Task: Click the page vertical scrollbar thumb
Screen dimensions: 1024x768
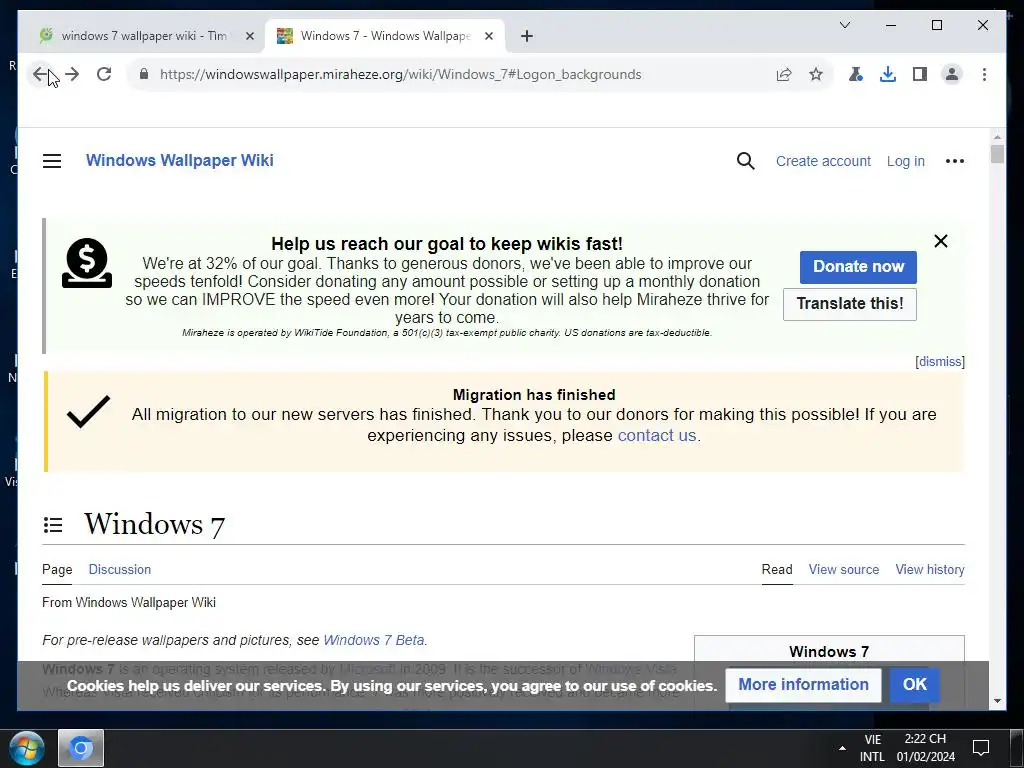Action: pos(997,154)
